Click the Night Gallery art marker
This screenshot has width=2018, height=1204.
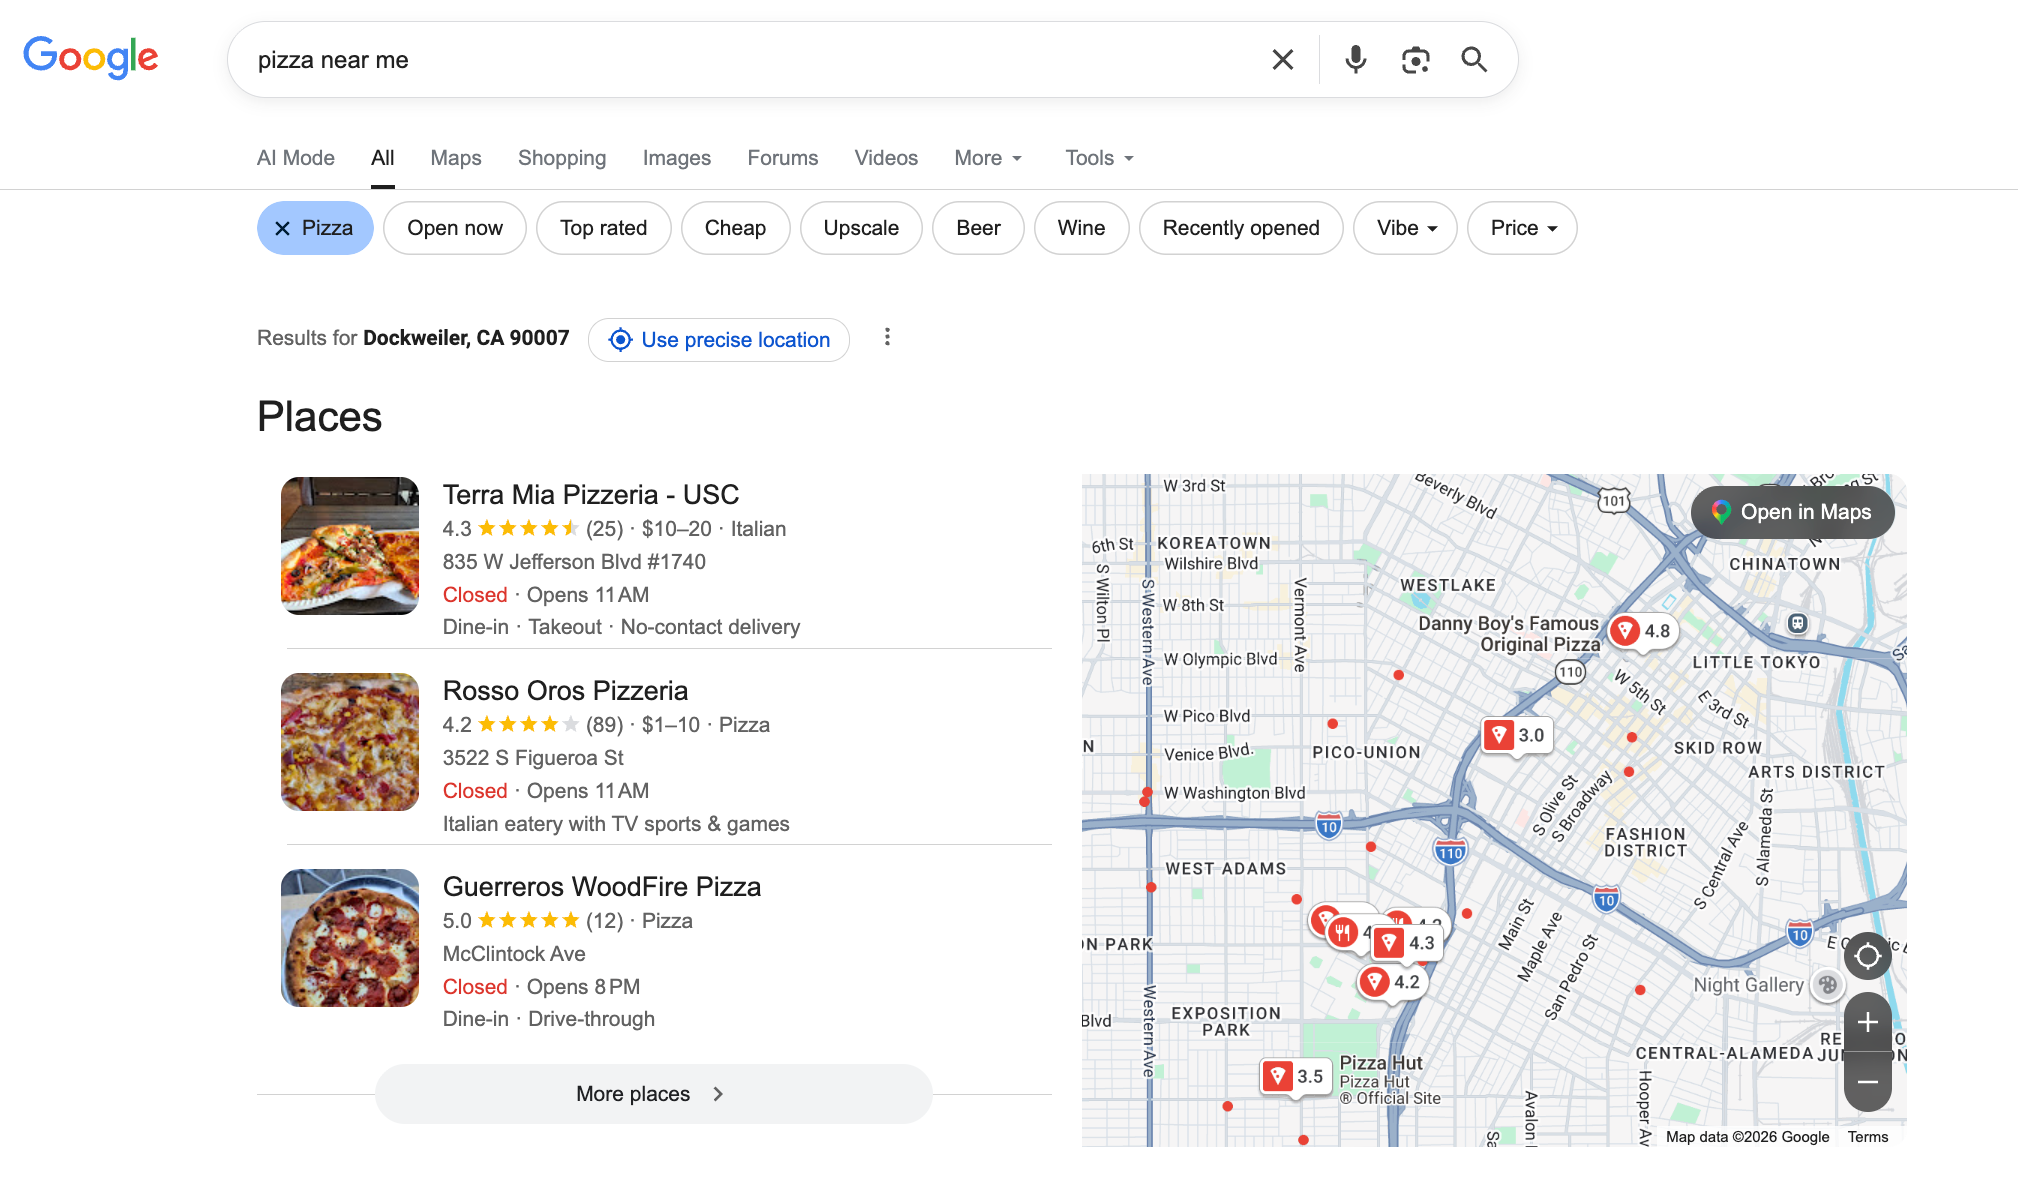pos(1827,985)
